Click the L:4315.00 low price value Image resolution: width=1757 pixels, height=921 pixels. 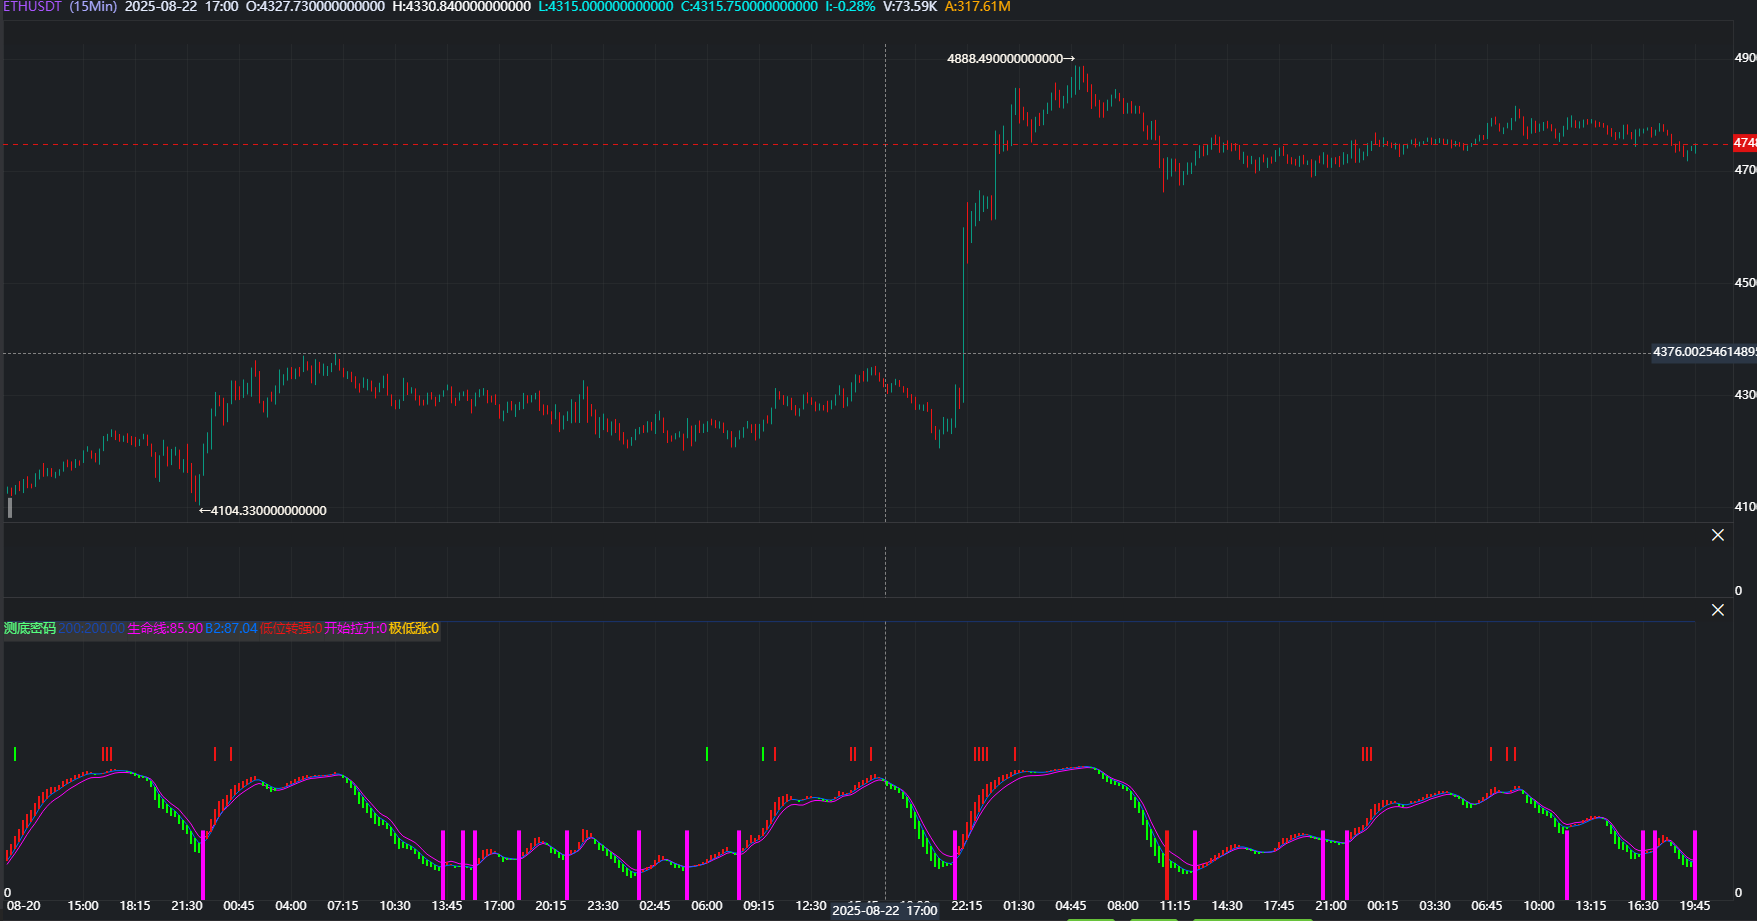(606, 7)
